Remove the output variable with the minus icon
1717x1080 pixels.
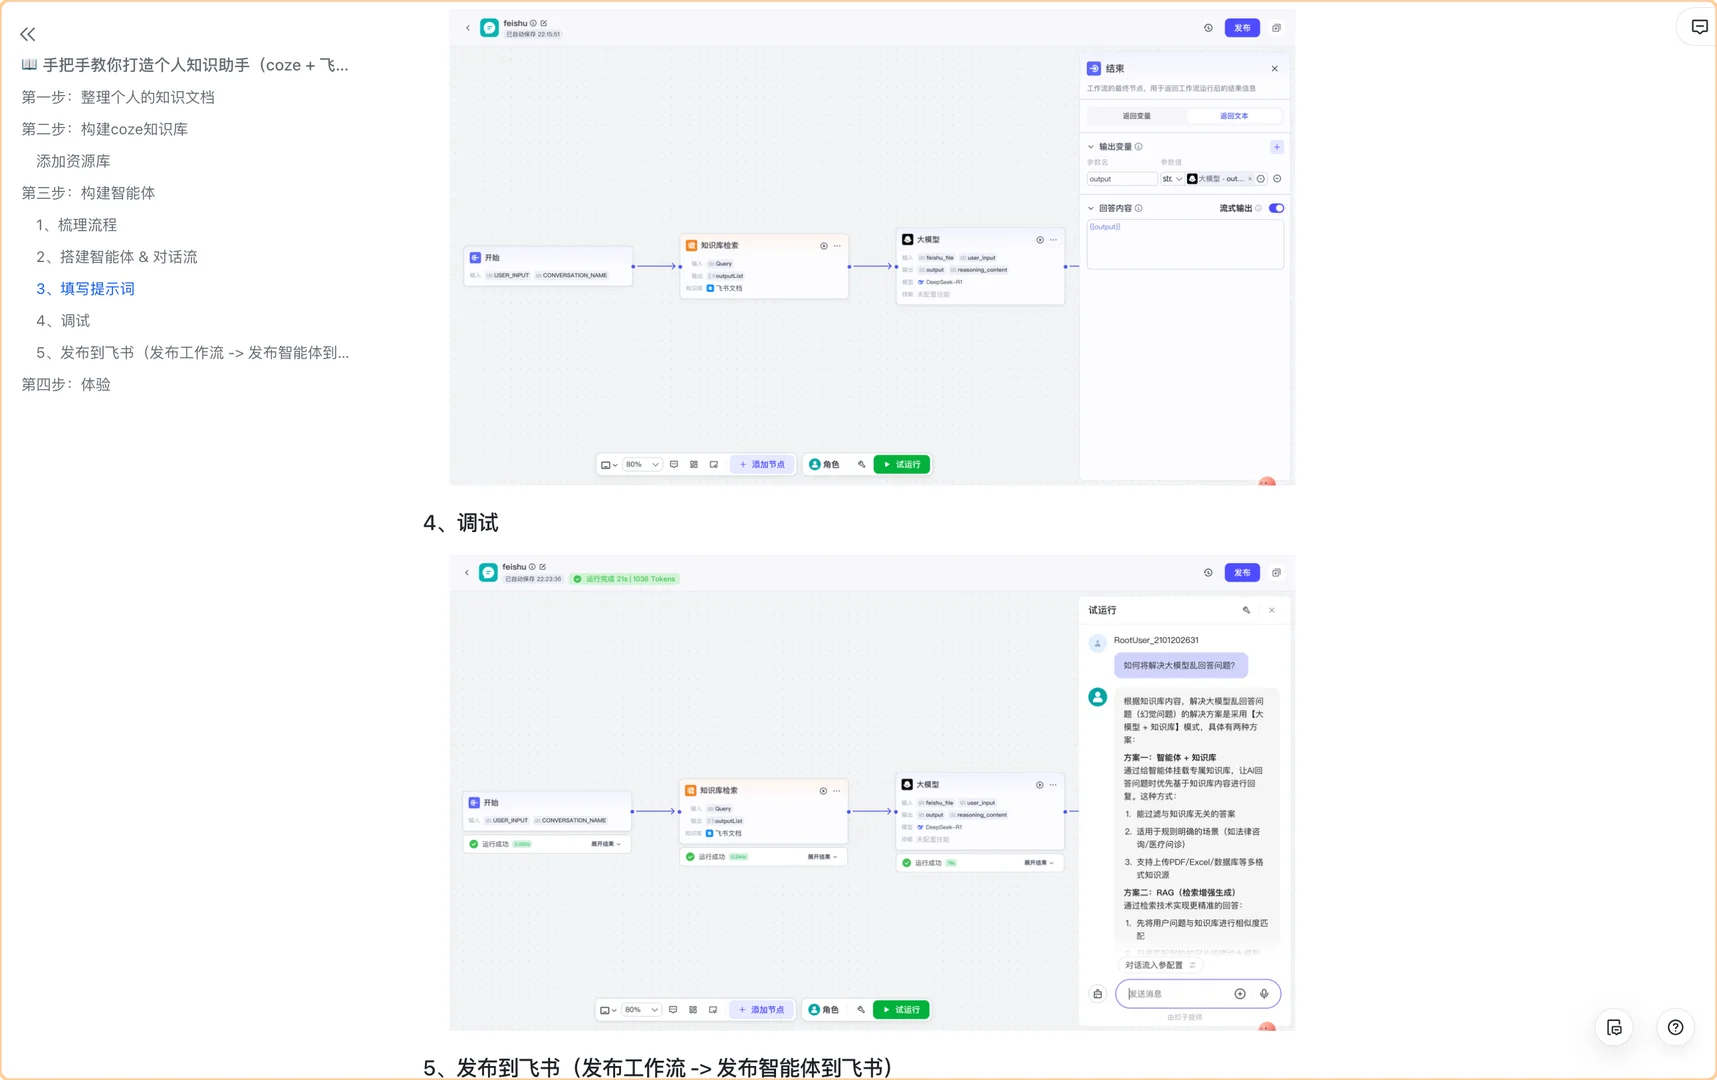[1277, 179]
